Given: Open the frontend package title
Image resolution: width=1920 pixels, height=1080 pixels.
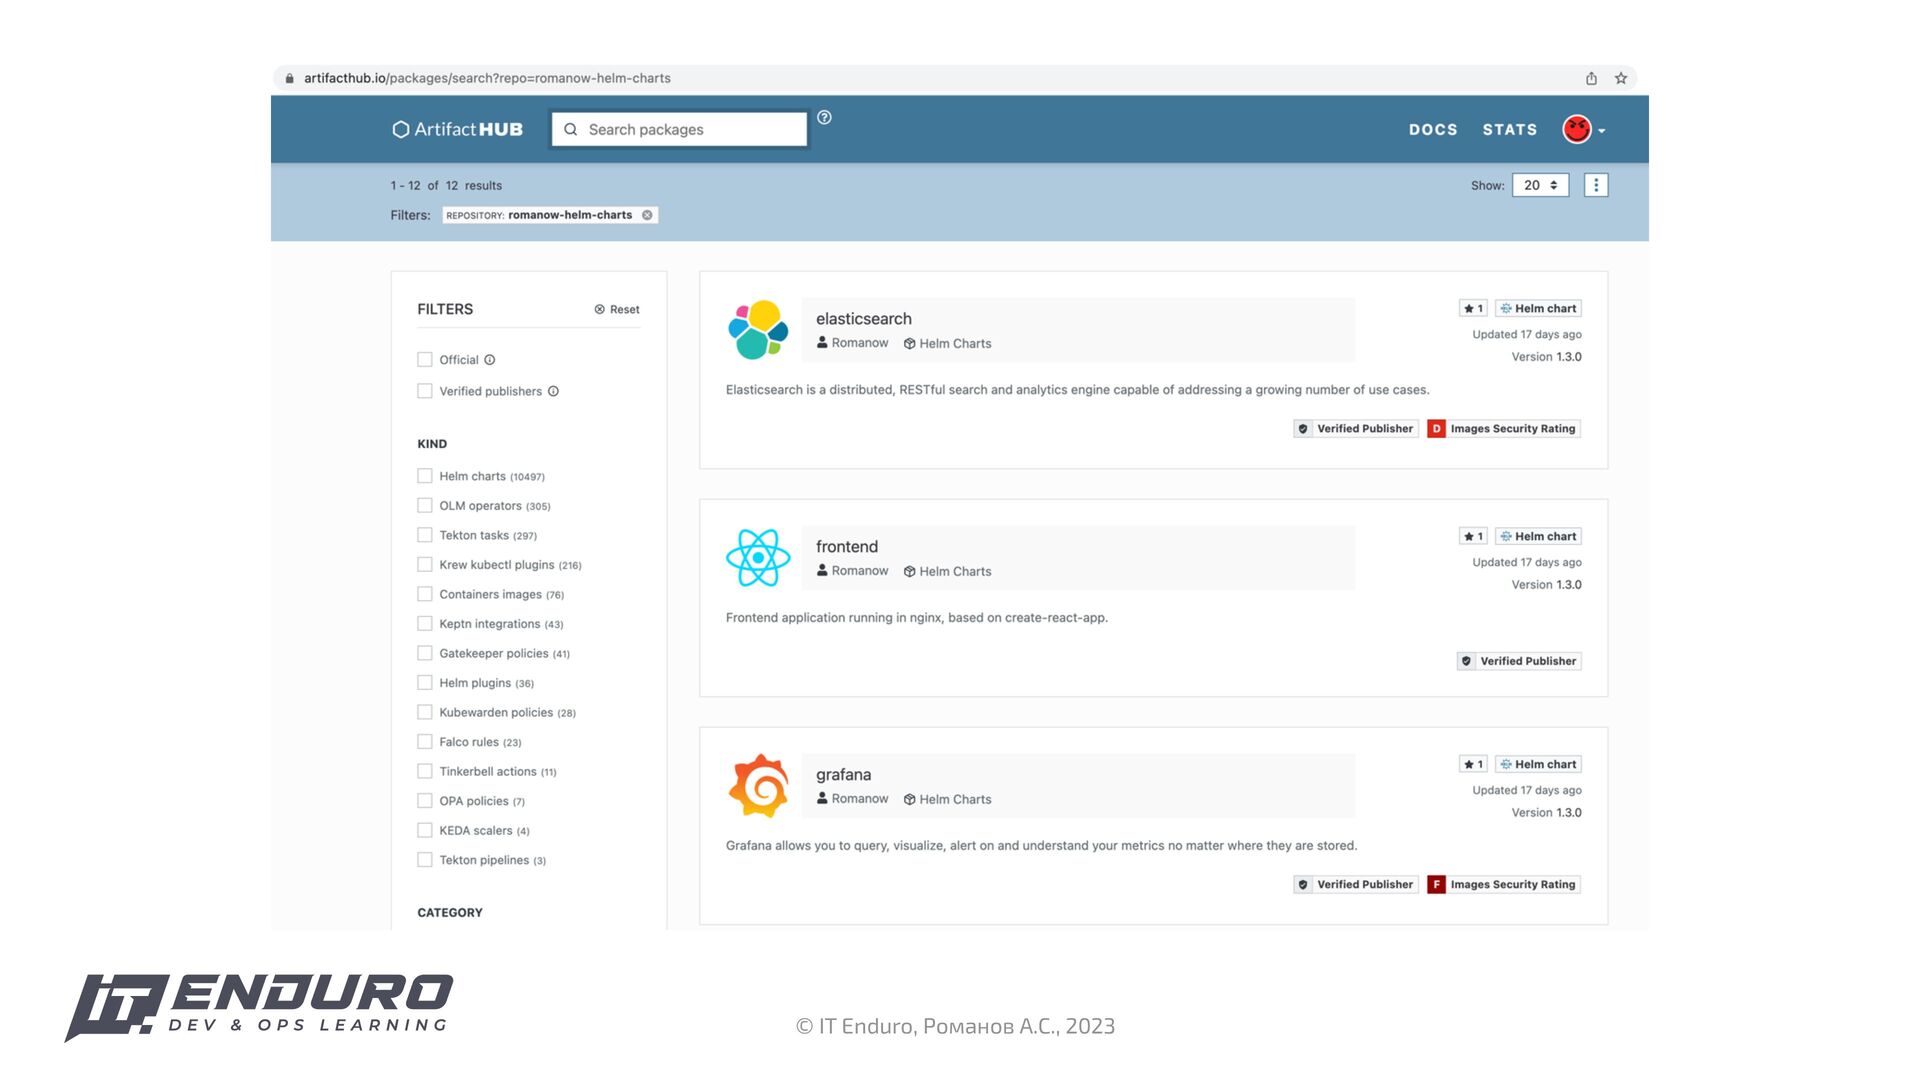Looking at the screenshot, I should tap(846, 547).
